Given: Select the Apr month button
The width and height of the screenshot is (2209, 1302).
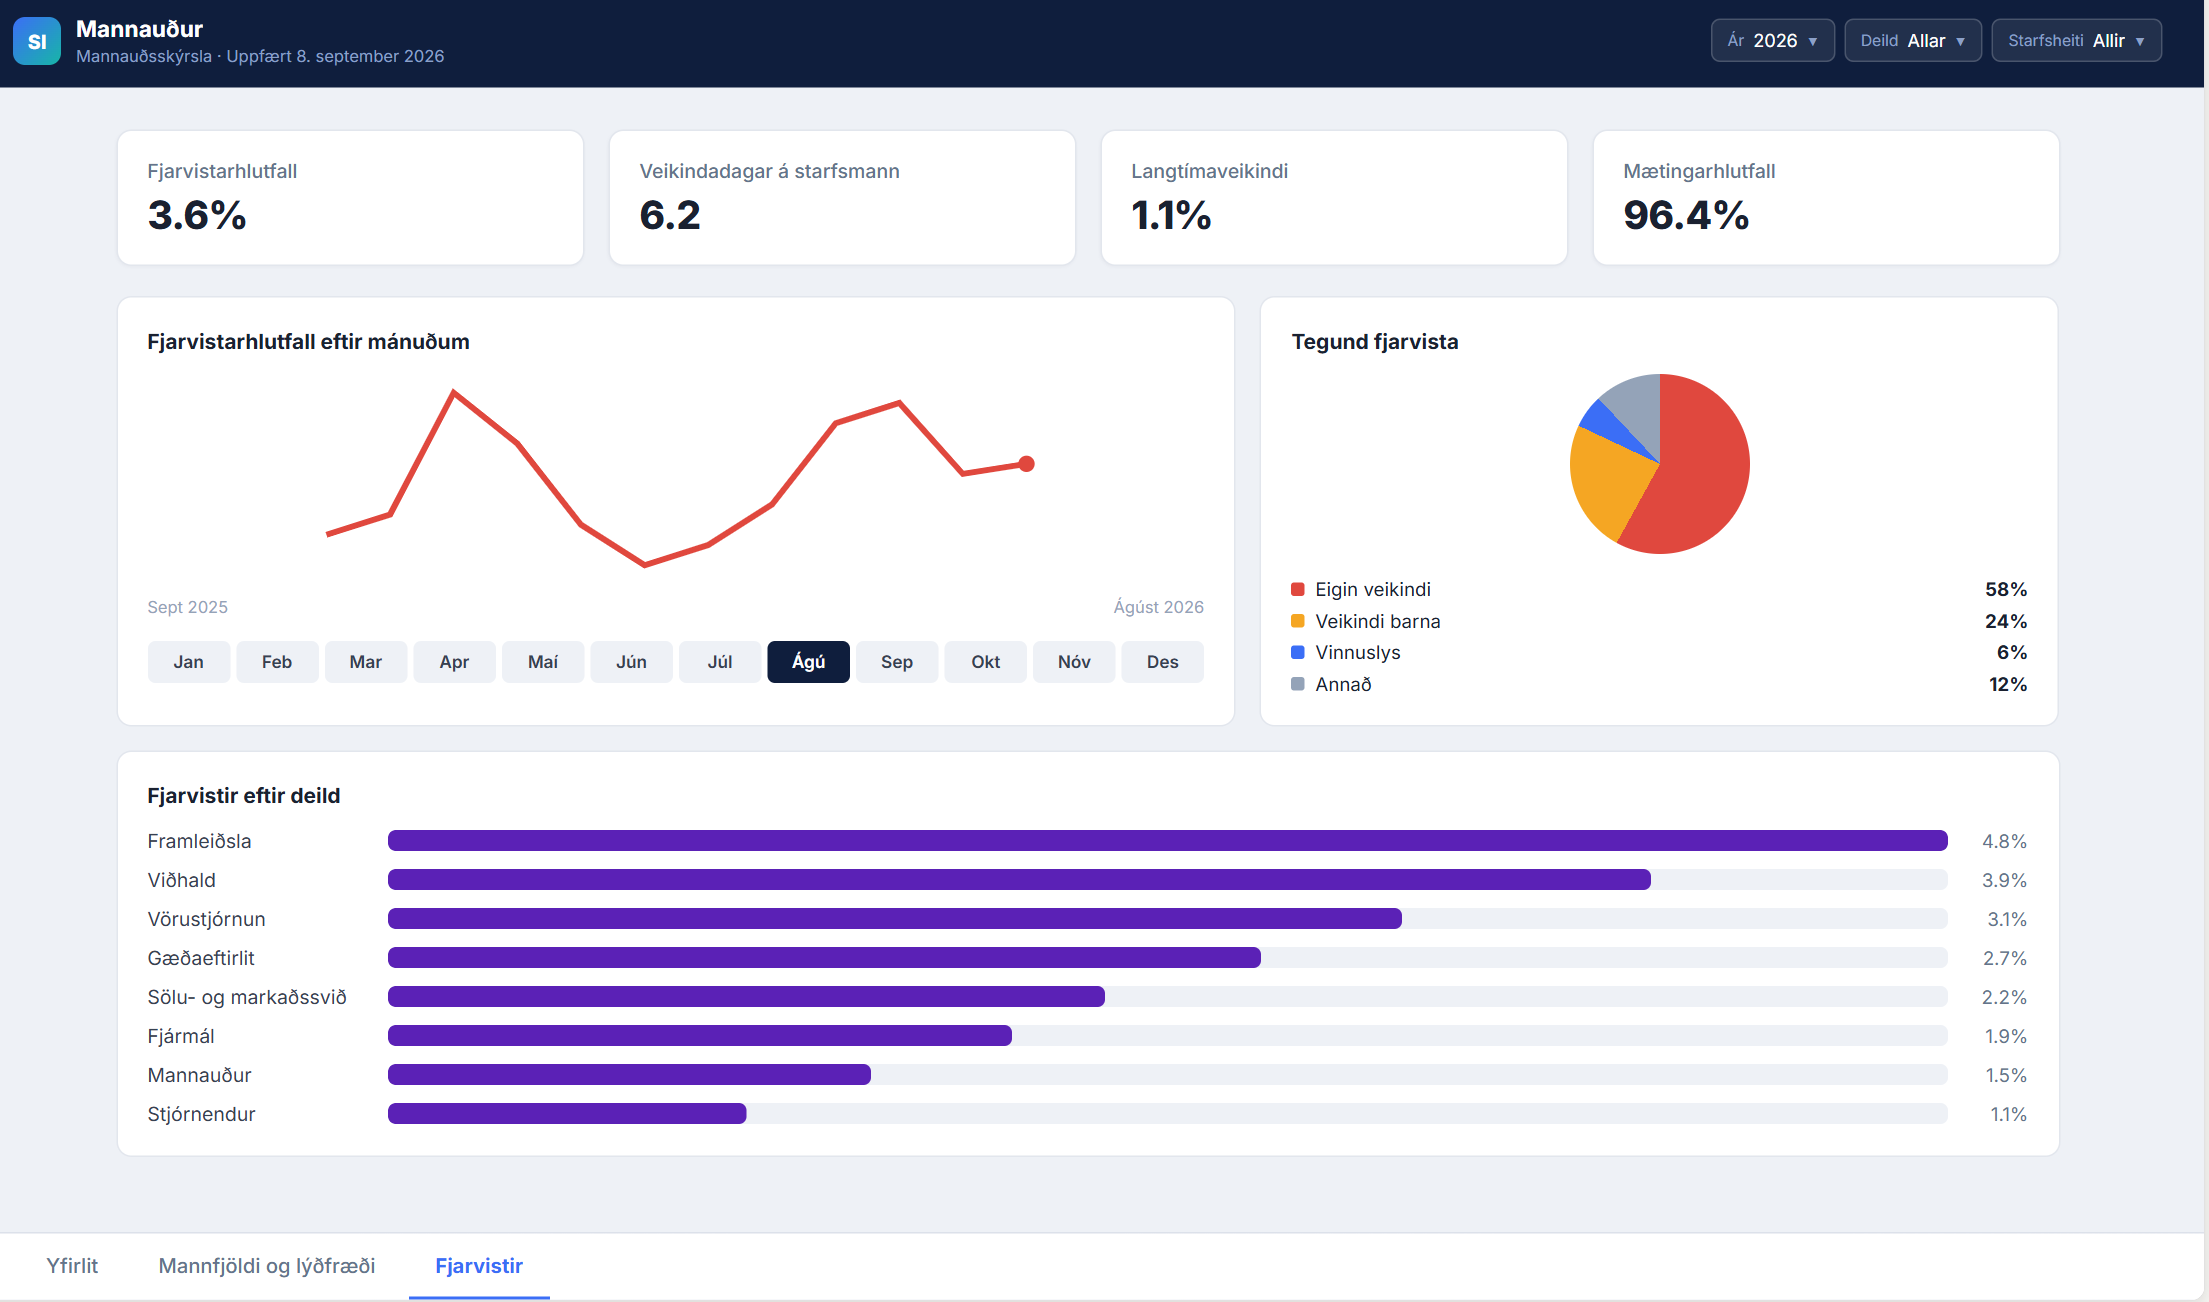Looking at the screenshot, I should click(x=454, y=662).
